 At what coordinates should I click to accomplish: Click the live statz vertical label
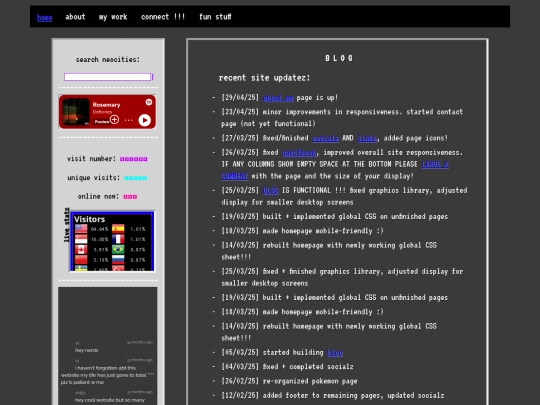pos(67,225)
